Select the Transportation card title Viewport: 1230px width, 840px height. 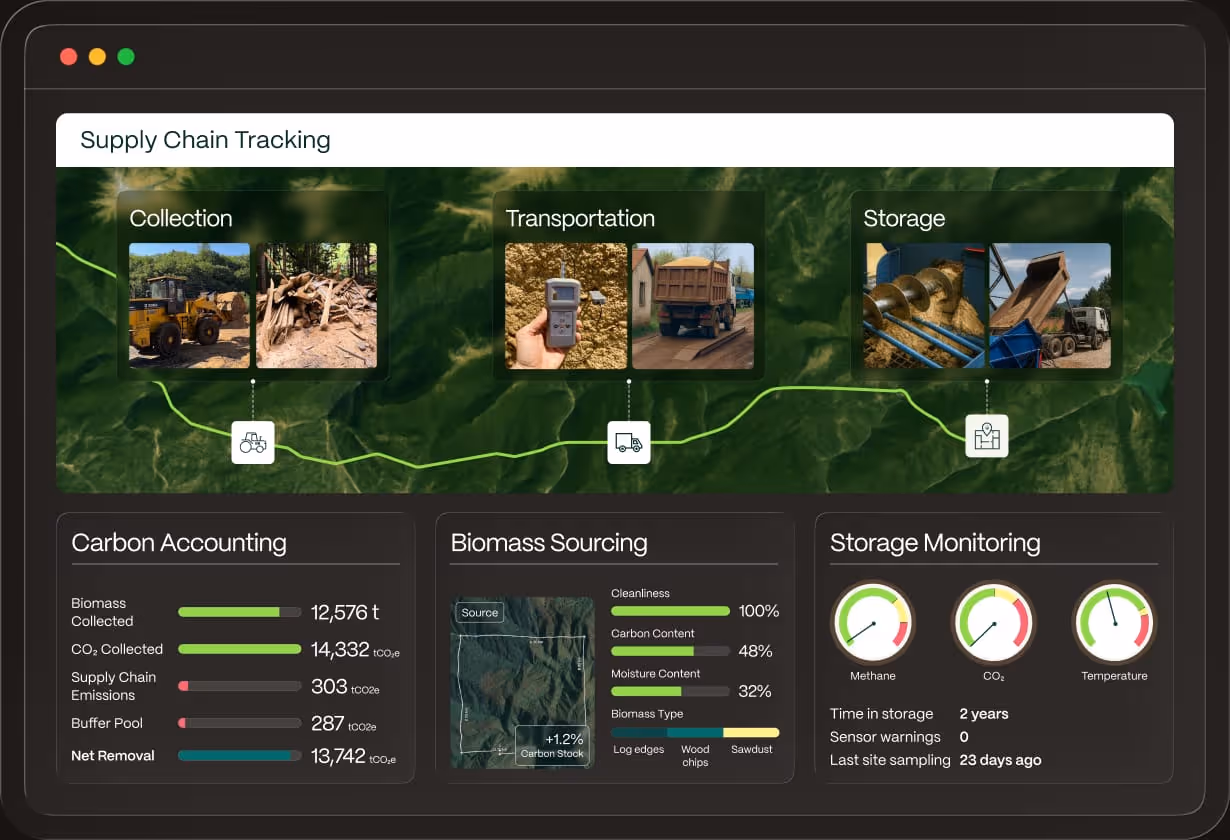(x=580, y=218)
